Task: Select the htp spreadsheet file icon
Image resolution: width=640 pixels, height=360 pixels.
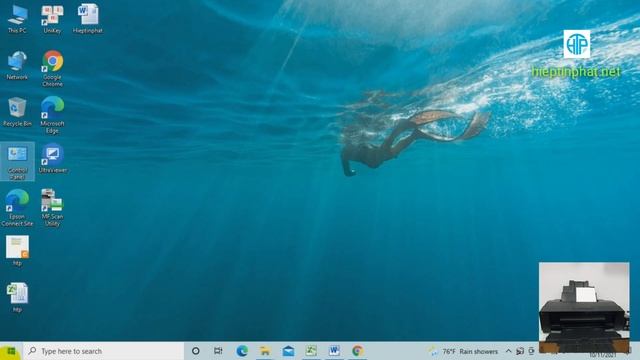Action: click(x=17, y=297)
